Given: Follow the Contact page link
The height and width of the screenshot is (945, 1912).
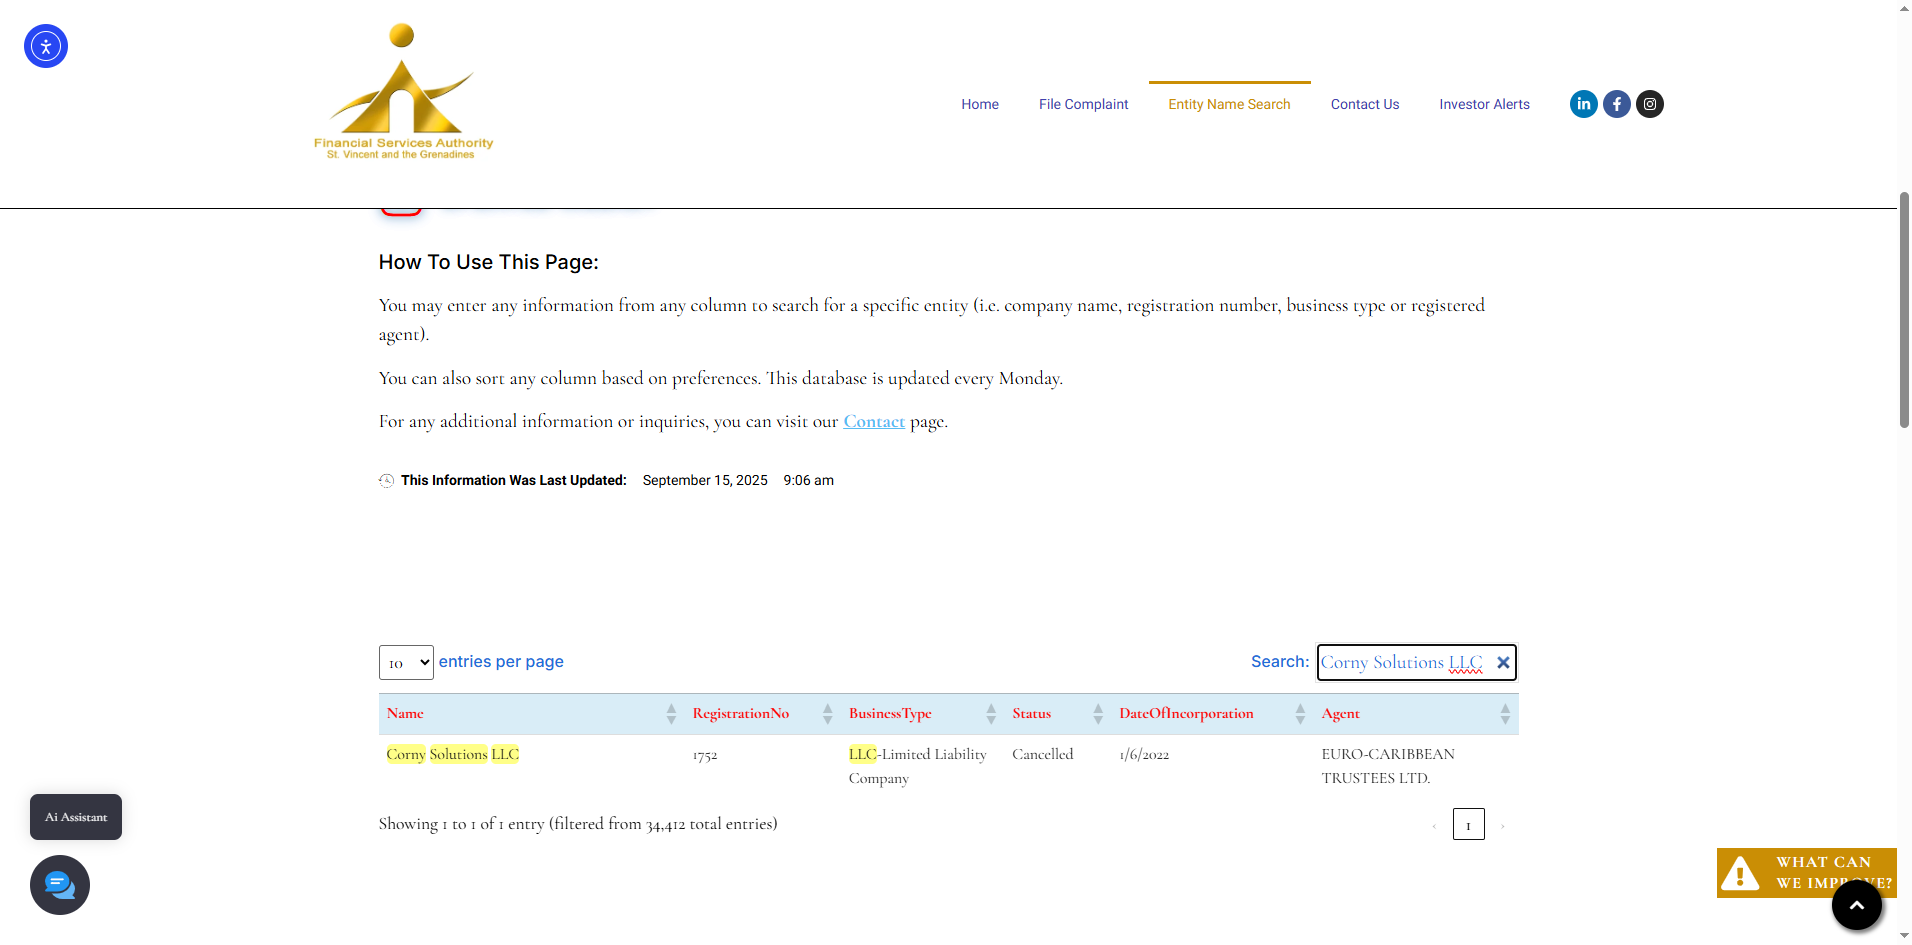Looking at the screenshot, I should 874,422.
